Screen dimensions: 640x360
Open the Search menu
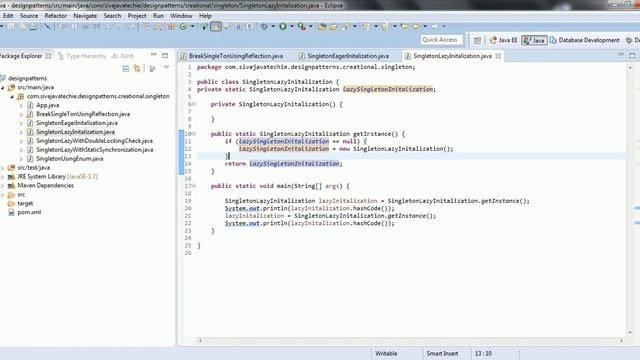pyautogui.click(x=112, y=16)
